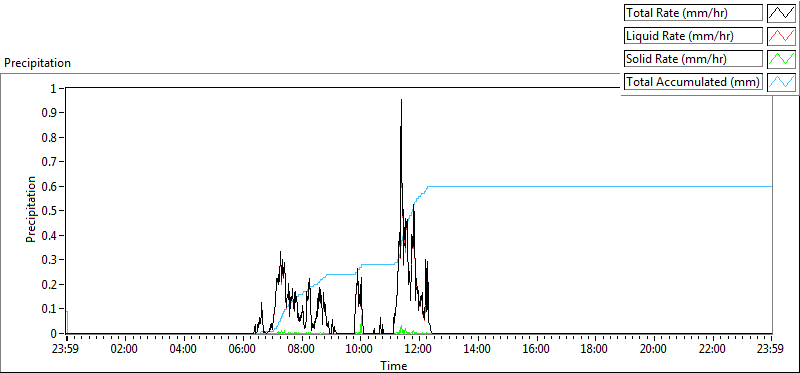Click the Precipitation chart caption above graph
The height and width of the screenshot is (373, 800).
click(x=37, y=63)
